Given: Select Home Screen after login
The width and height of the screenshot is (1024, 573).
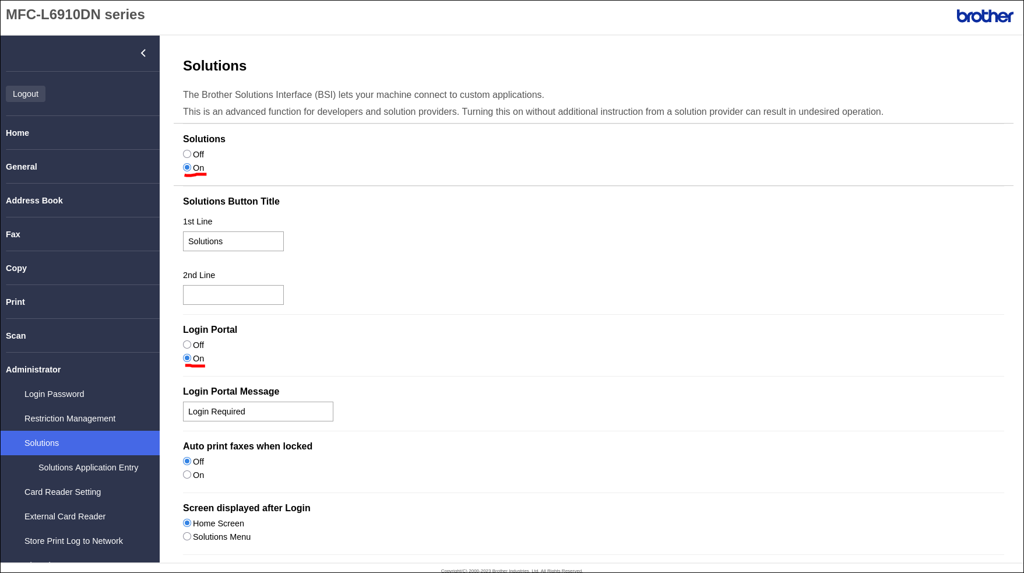Looking at the screenshot, I should click(x=187, y=523).
